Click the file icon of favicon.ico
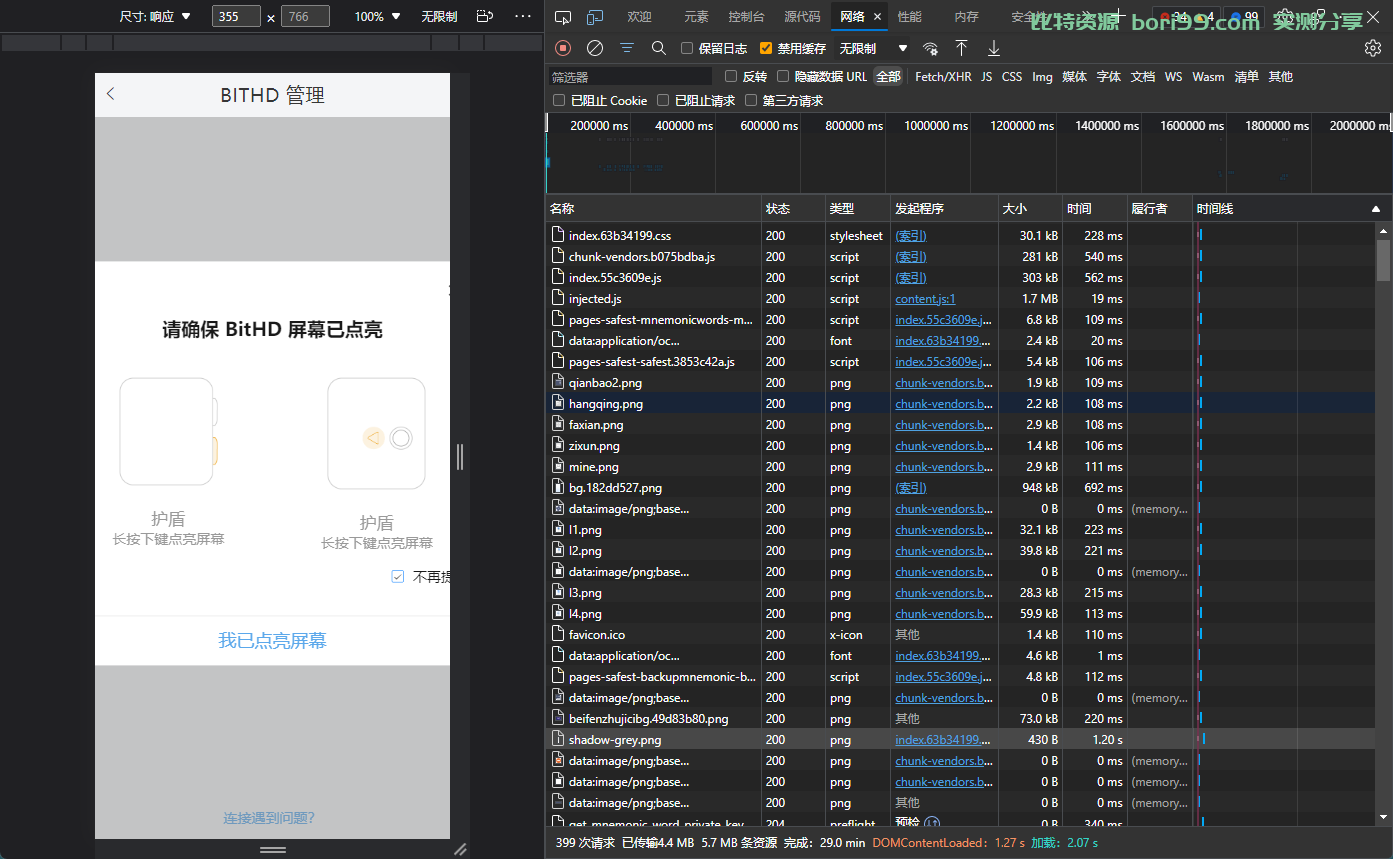Viewport: 1393px width, 859px height. tap(558, 635)
